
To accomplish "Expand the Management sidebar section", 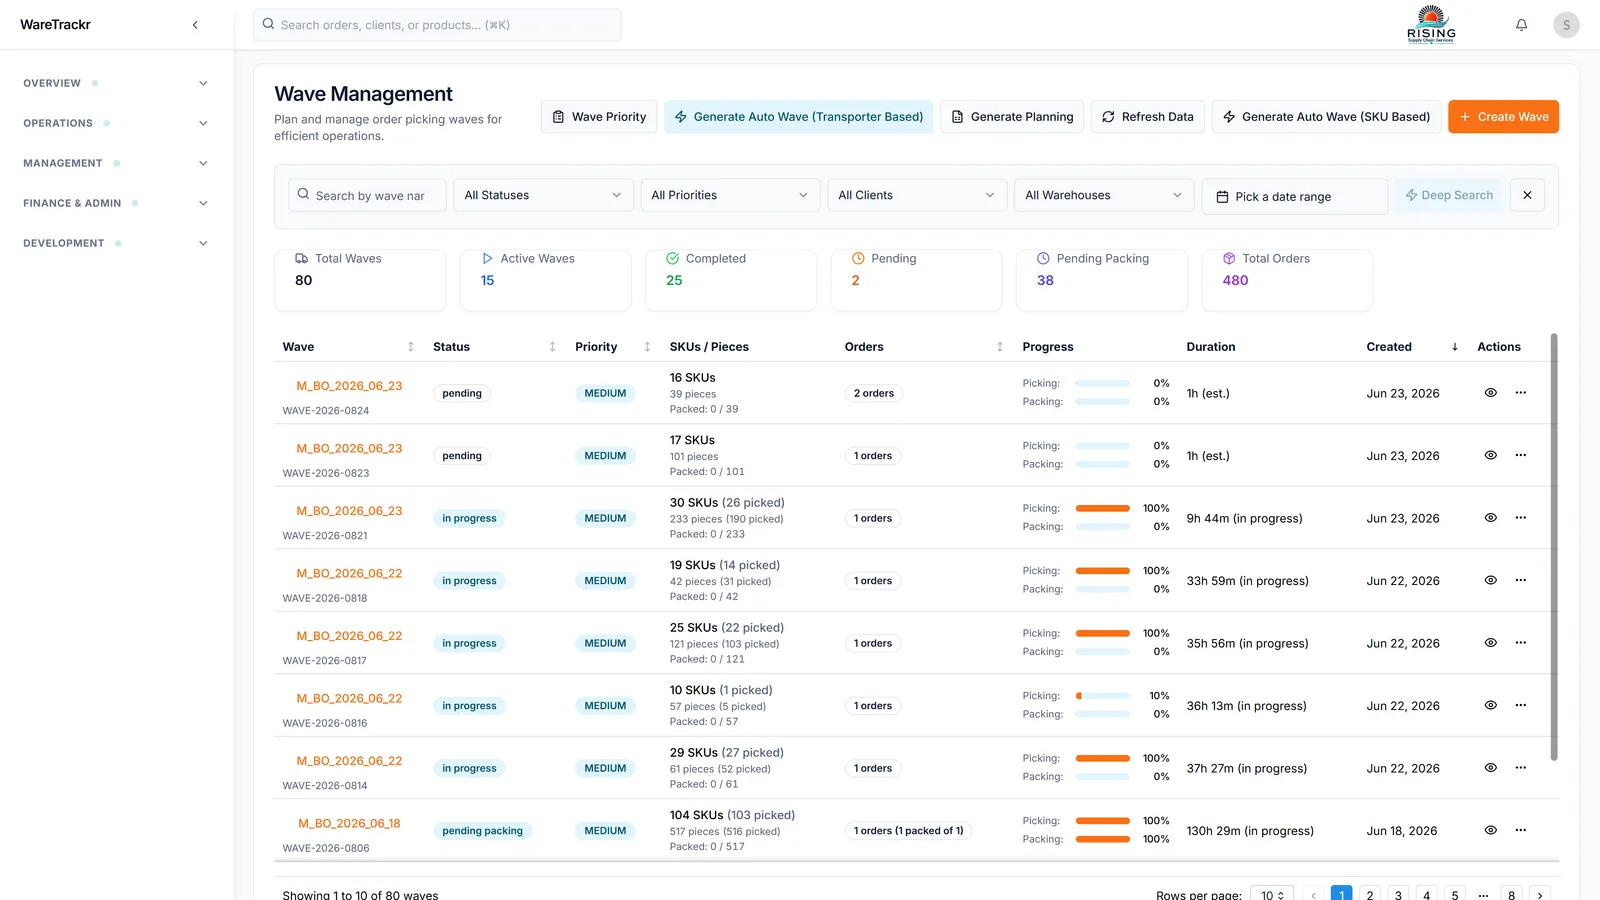I will point(115,163).
